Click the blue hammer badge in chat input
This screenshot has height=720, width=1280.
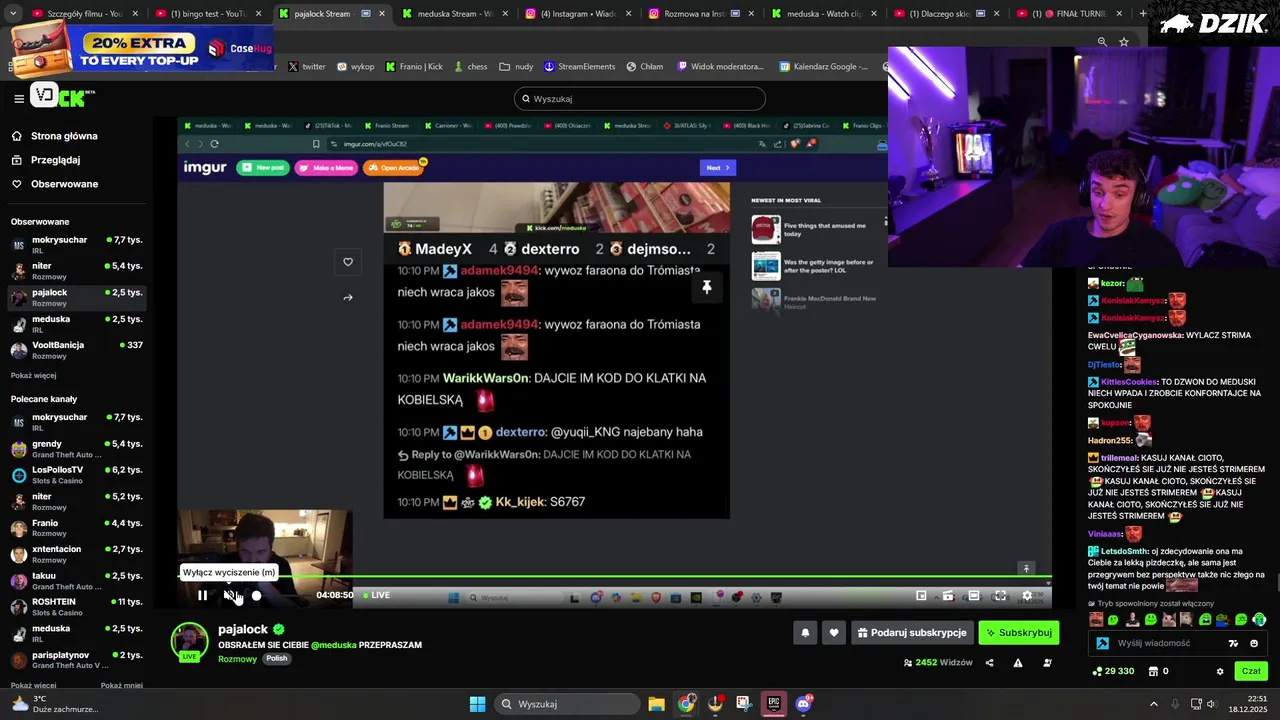(x=1103, y=644)
